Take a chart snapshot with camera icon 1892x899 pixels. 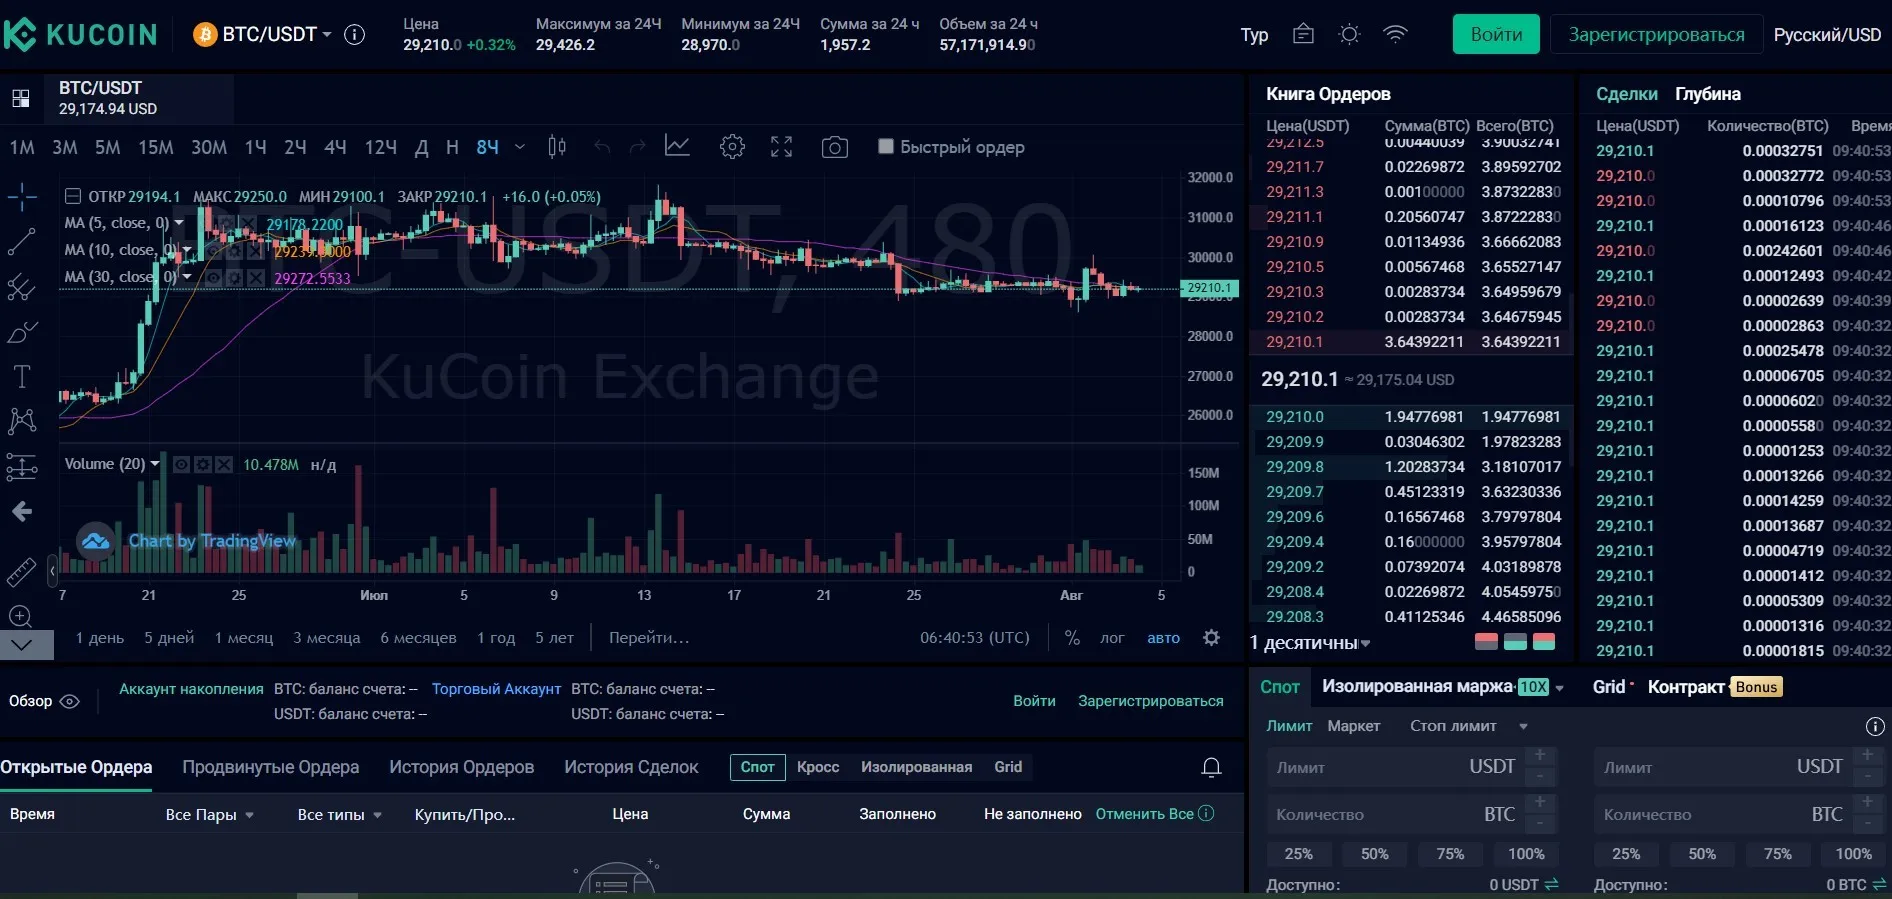coord(834,147)
